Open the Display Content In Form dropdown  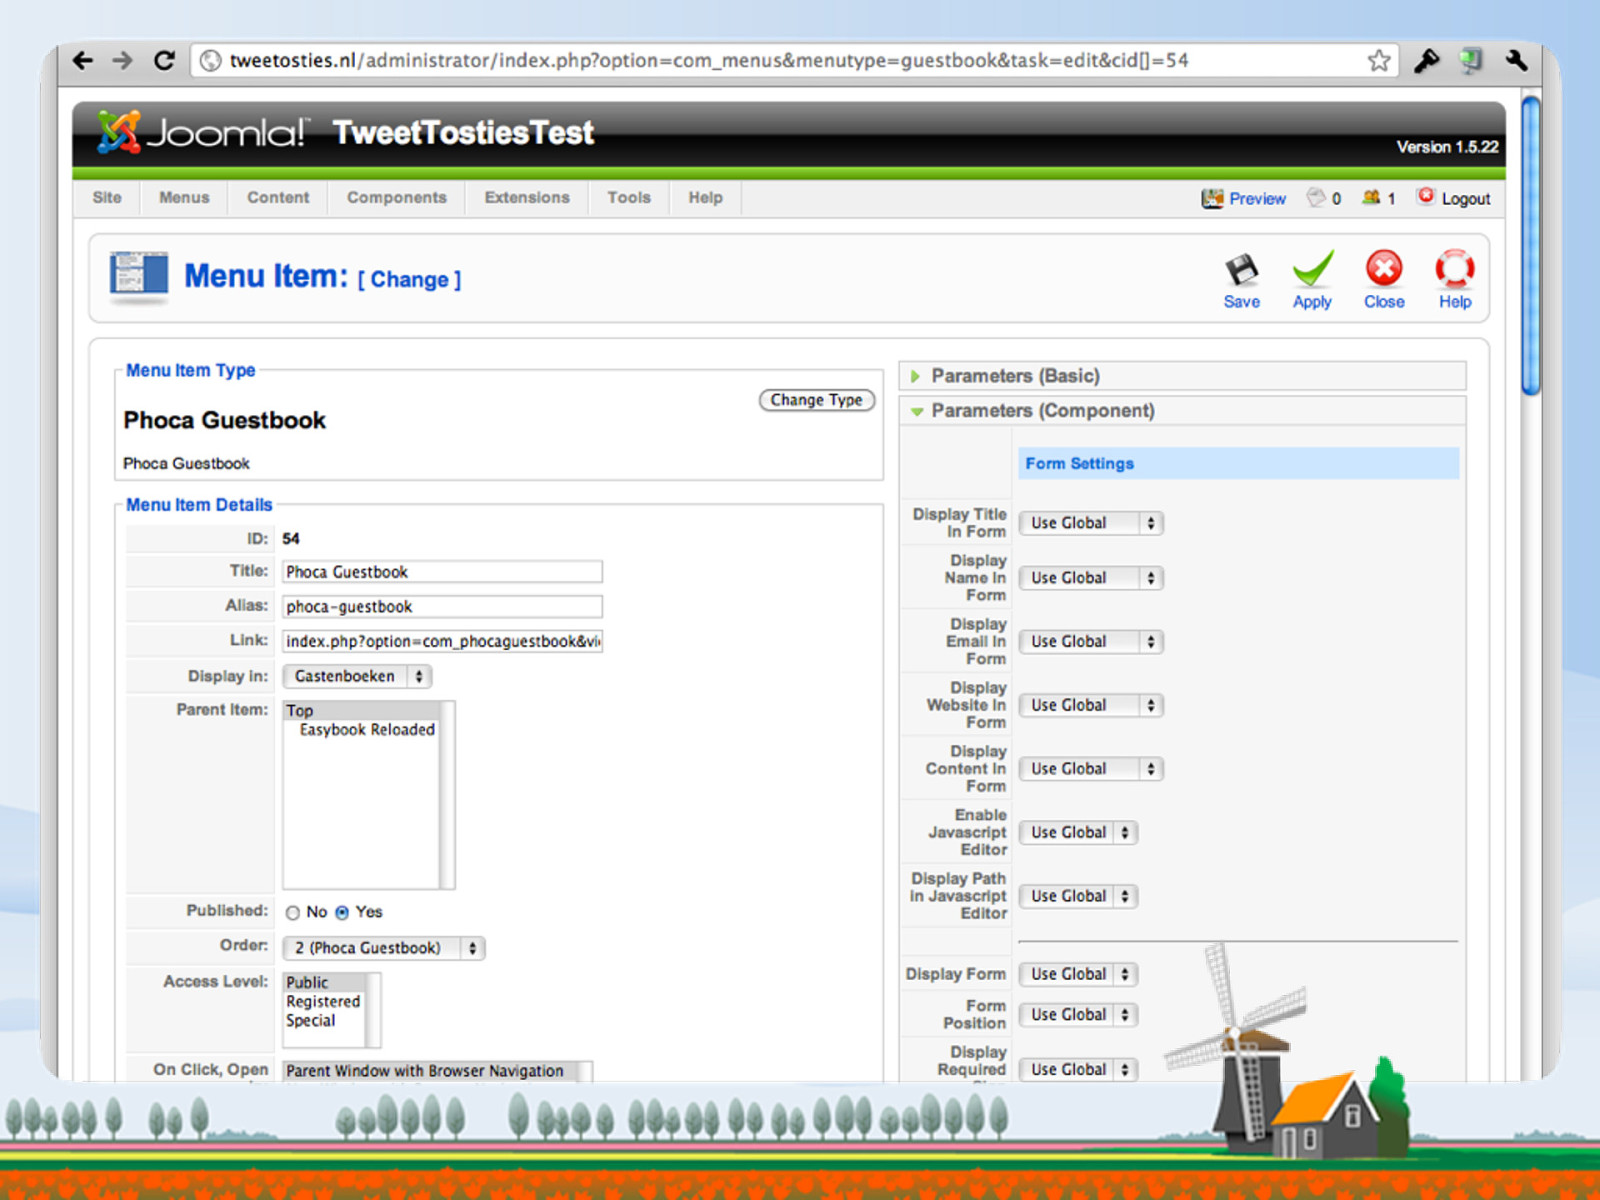tap(1091, 769)
